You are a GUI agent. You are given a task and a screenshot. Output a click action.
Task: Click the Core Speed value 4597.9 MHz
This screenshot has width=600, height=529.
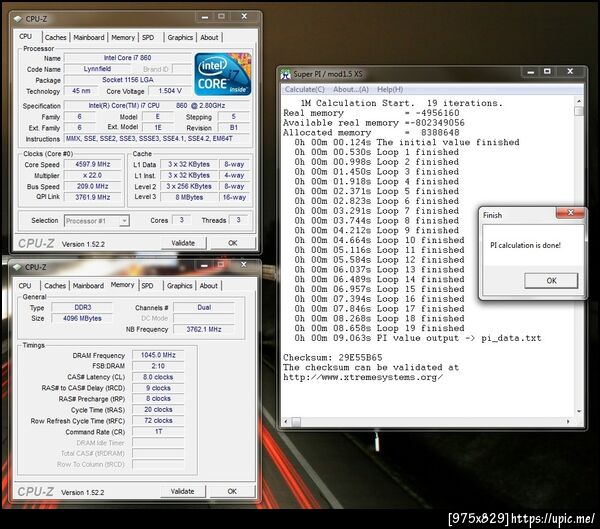[x=93, y=164]
